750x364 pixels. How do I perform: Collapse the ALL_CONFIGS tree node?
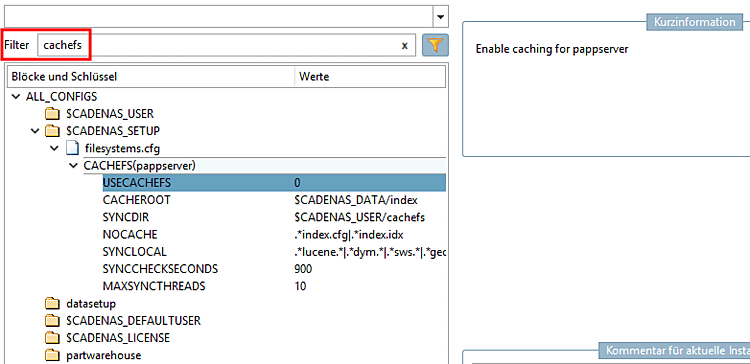(17, 97)
